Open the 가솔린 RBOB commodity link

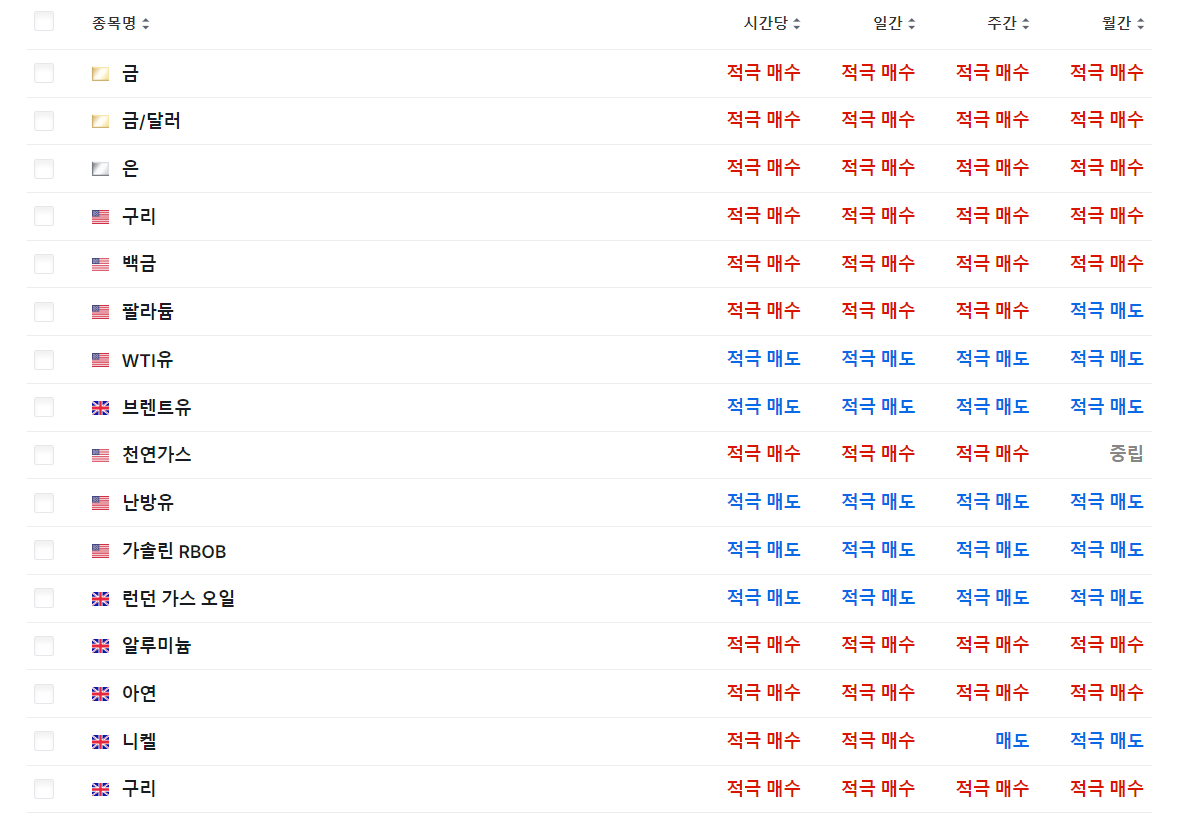174,551
